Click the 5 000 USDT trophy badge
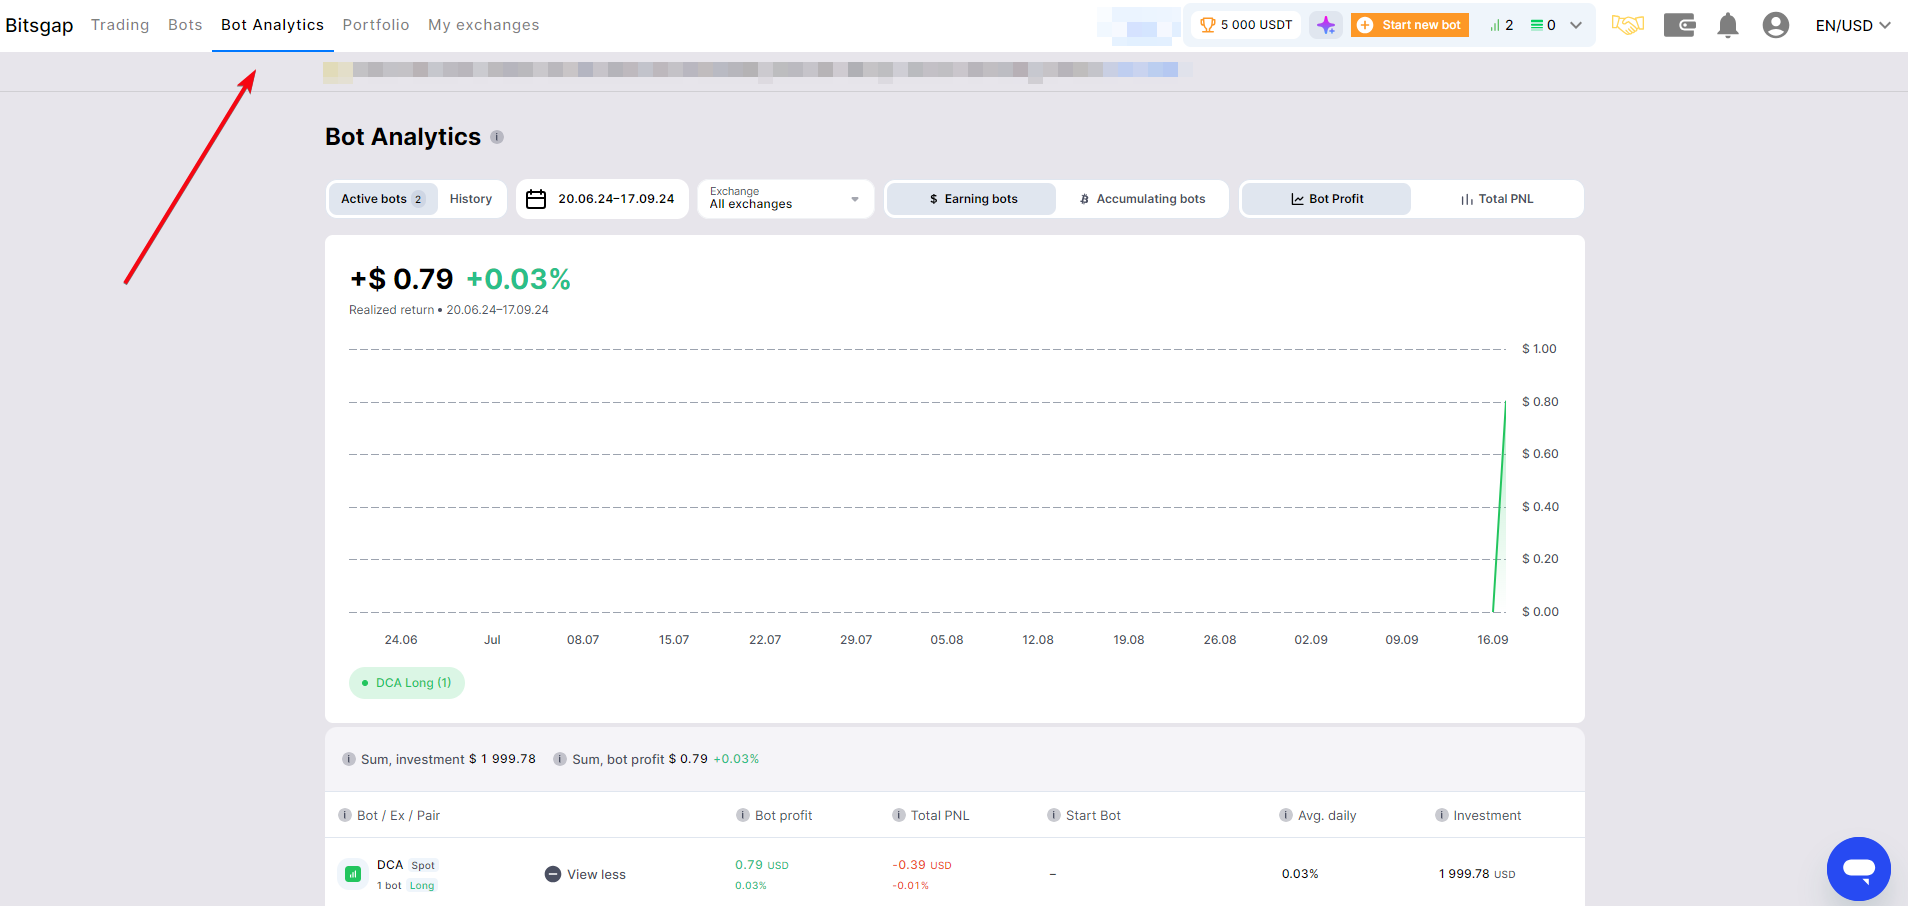 [x=1246, y=25]
